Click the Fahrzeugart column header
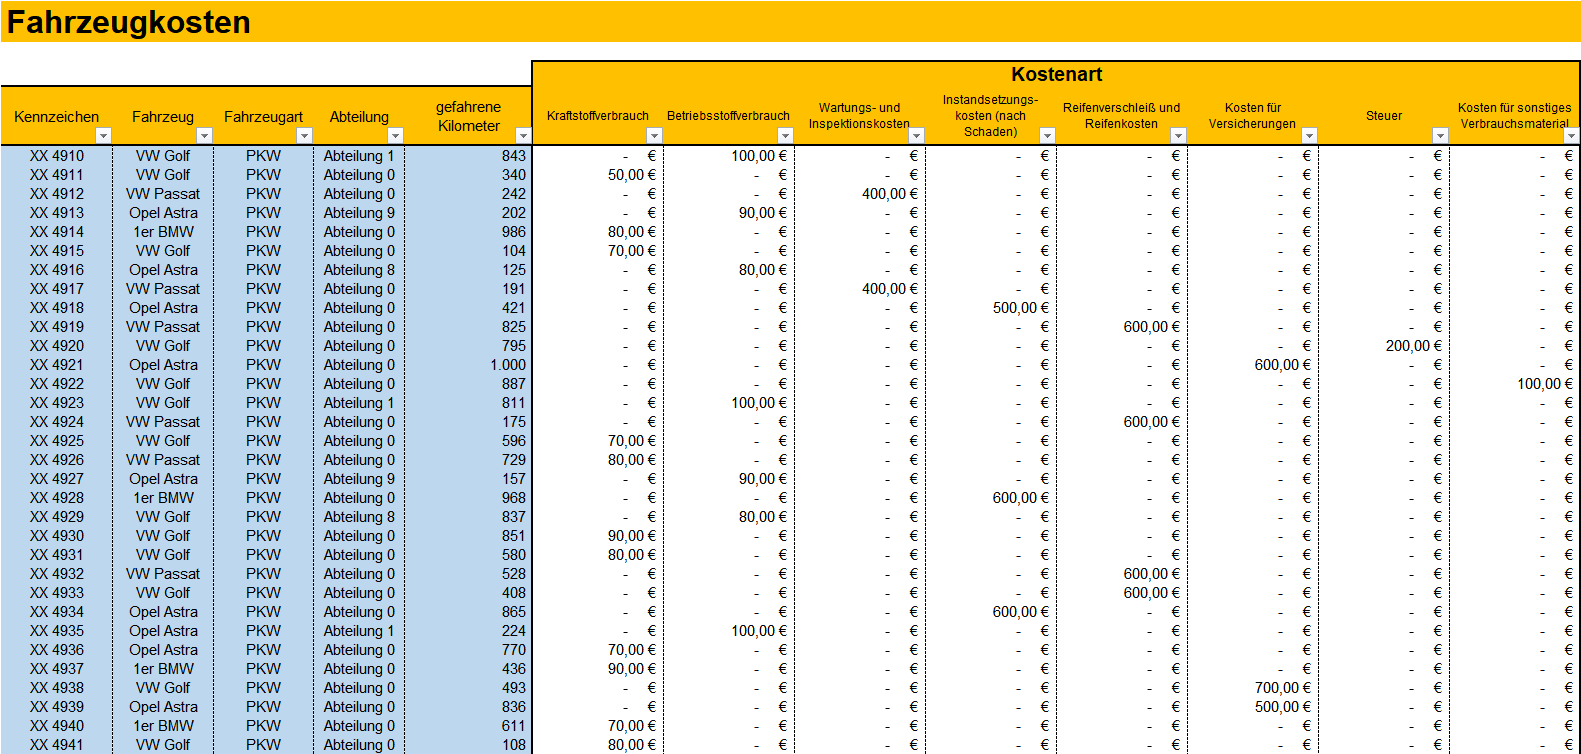The image size is (1581, 754). (263, 116)
